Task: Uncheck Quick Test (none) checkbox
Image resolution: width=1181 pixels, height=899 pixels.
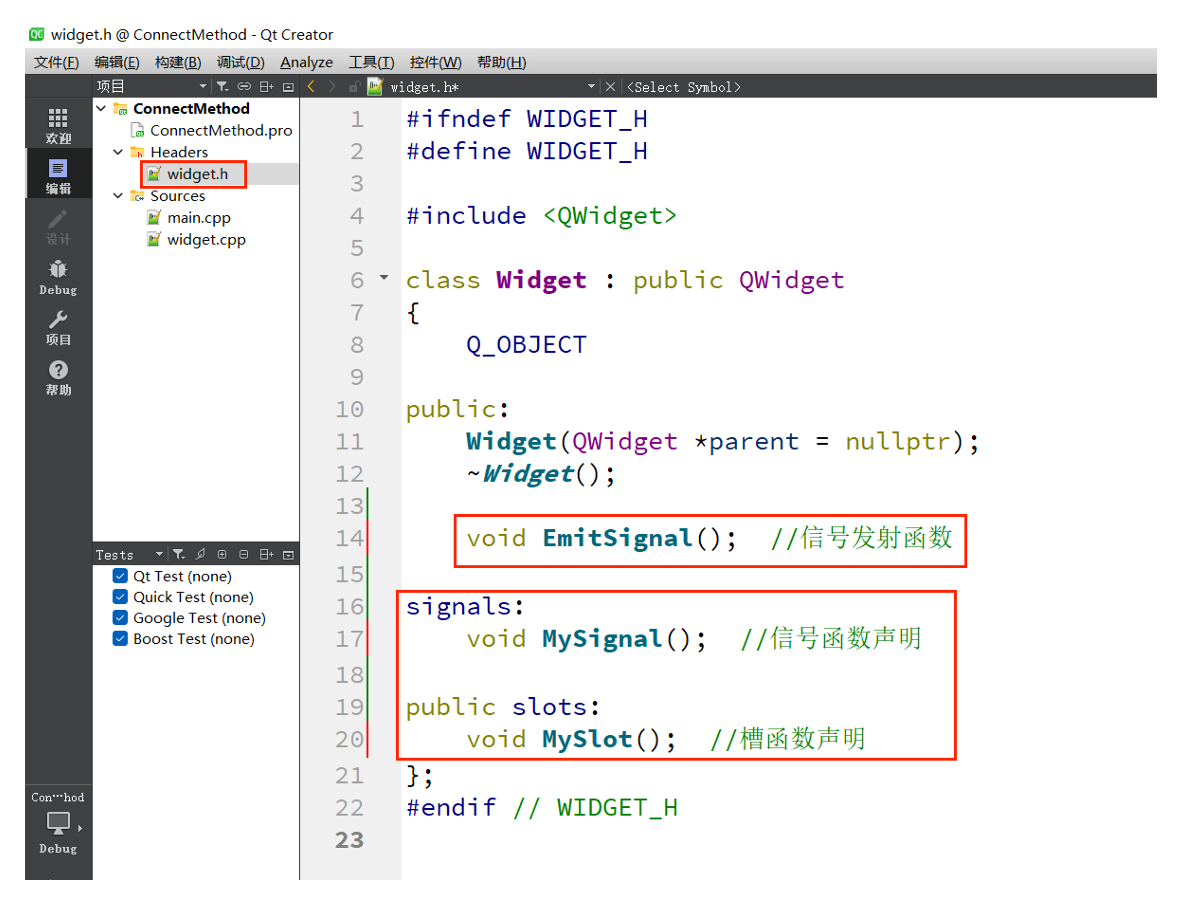Action: [120, 596]
